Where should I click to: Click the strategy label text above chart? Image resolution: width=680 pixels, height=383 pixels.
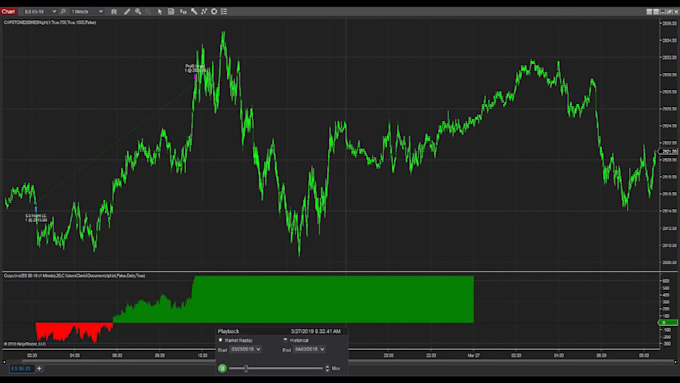point(50,23)
